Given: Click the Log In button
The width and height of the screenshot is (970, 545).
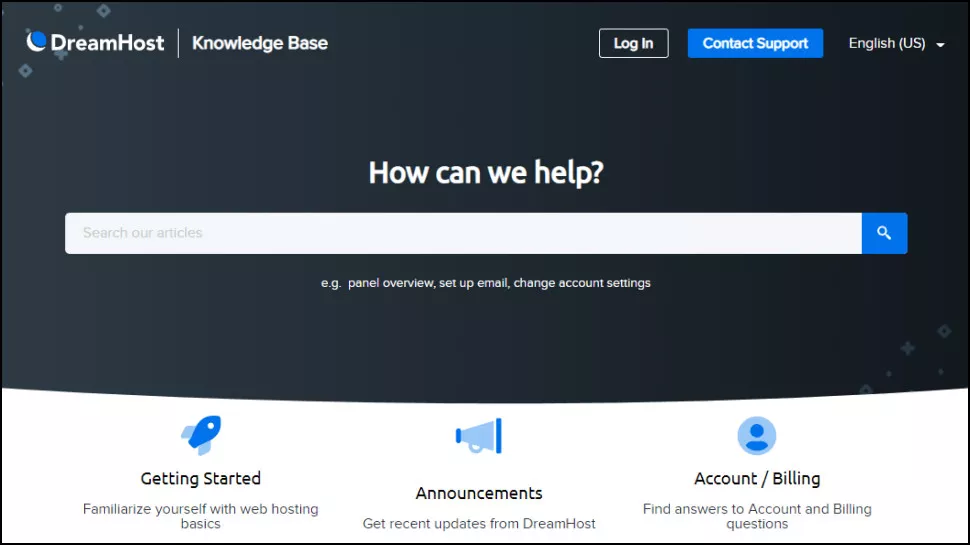Looking at the screenshot, I should [x=633, y=43].
